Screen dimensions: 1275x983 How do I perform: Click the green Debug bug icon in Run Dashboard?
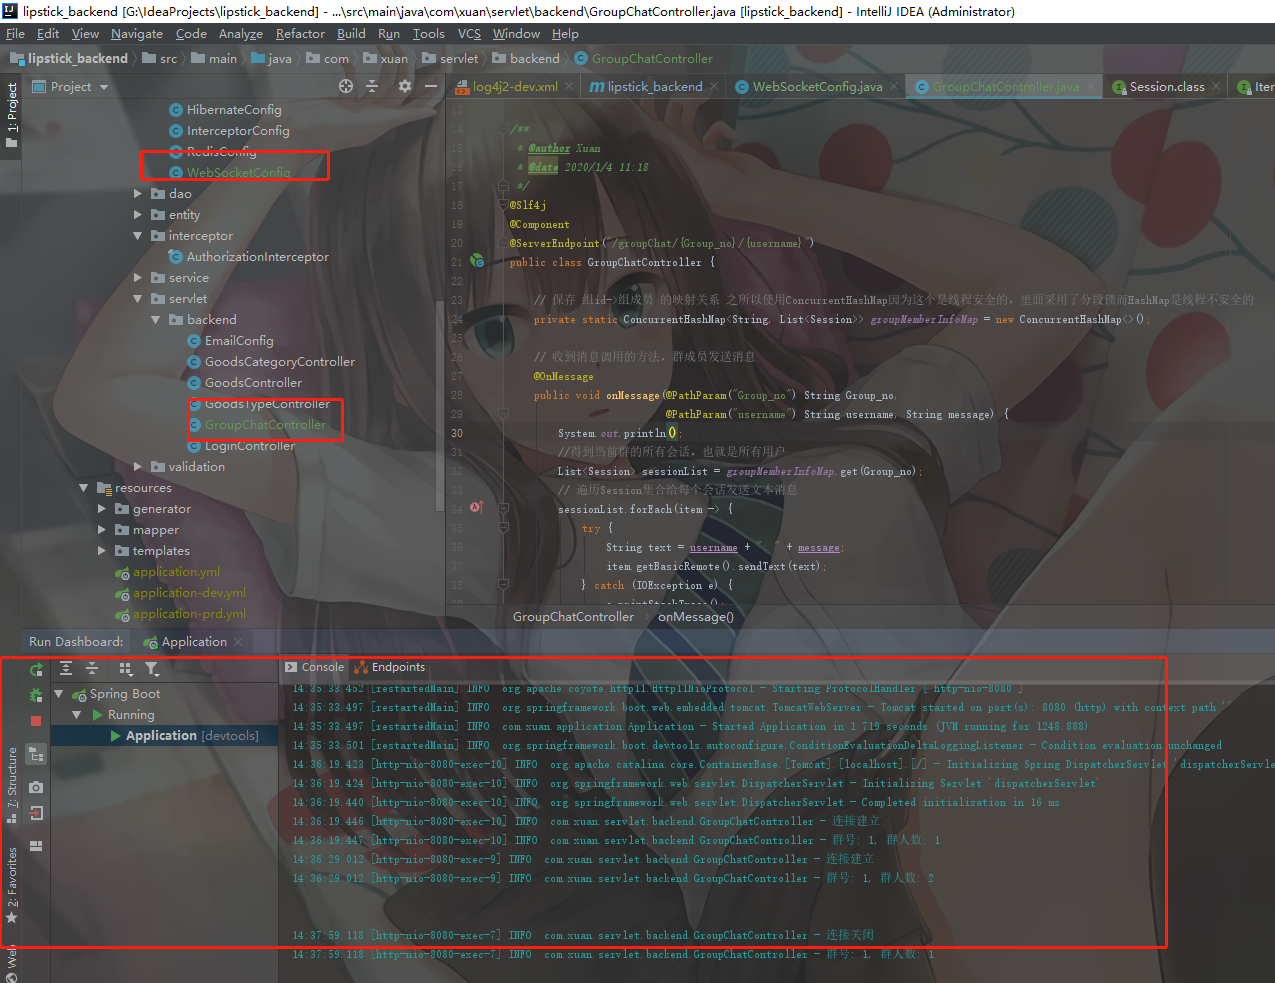tap(36, 695)
